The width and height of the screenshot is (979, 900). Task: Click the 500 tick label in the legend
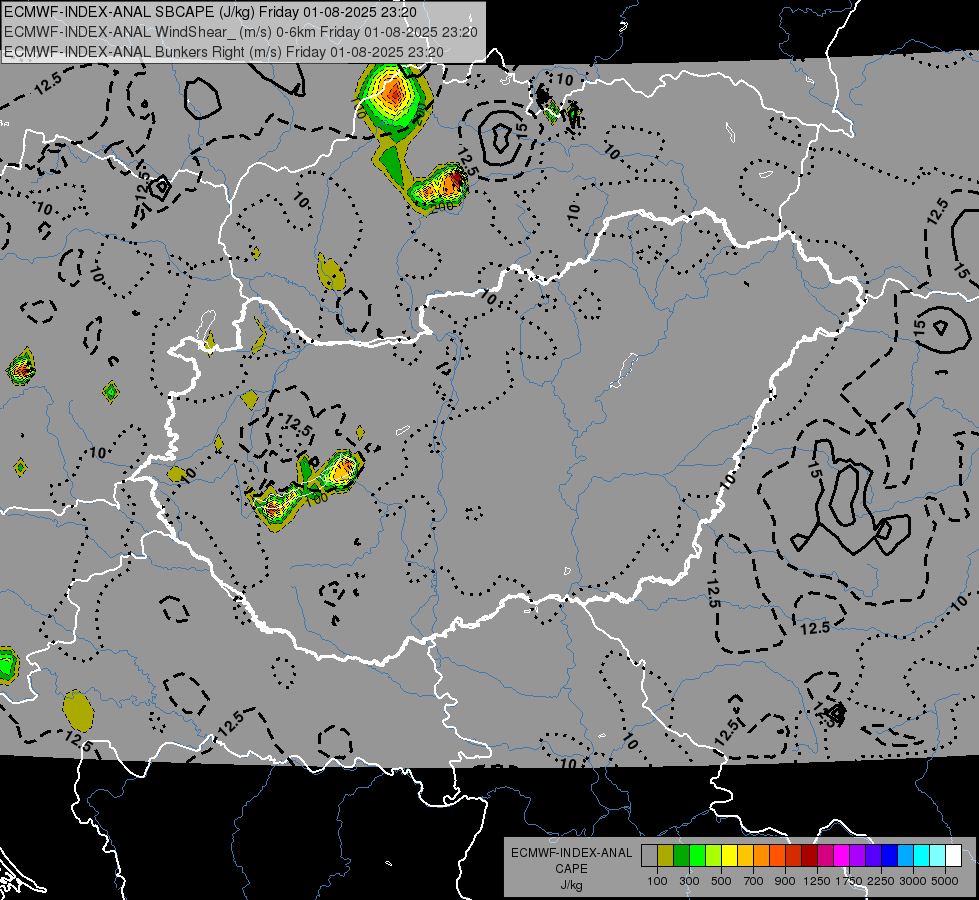click(721, 881)
